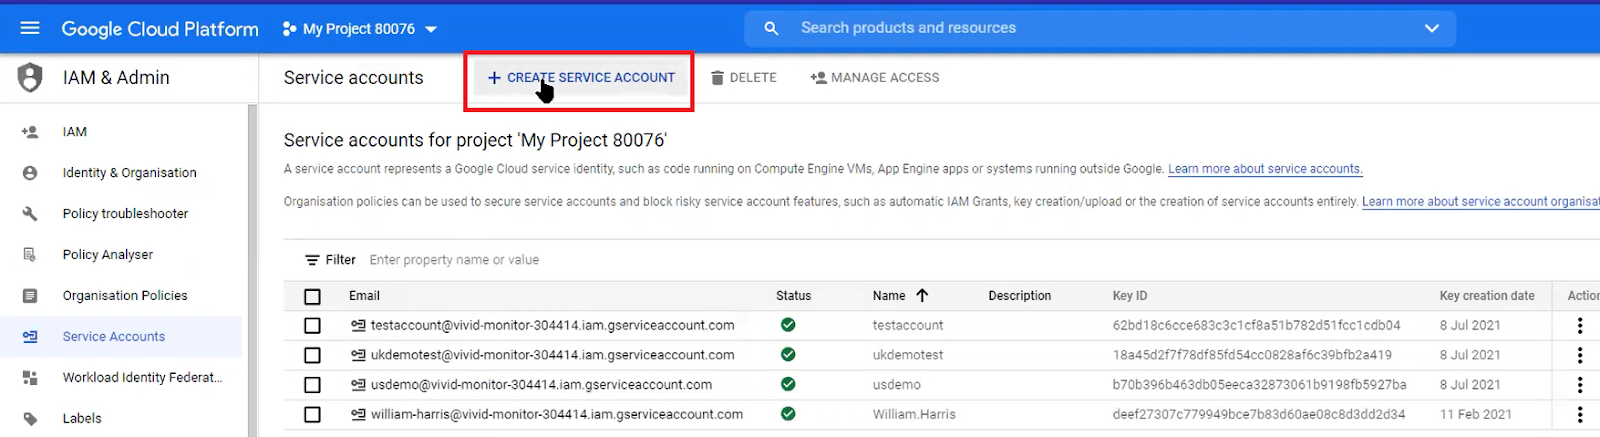Select Service Accounts in the sidebar
This screenshot has height=437, width=1600.
pos(121,337)
